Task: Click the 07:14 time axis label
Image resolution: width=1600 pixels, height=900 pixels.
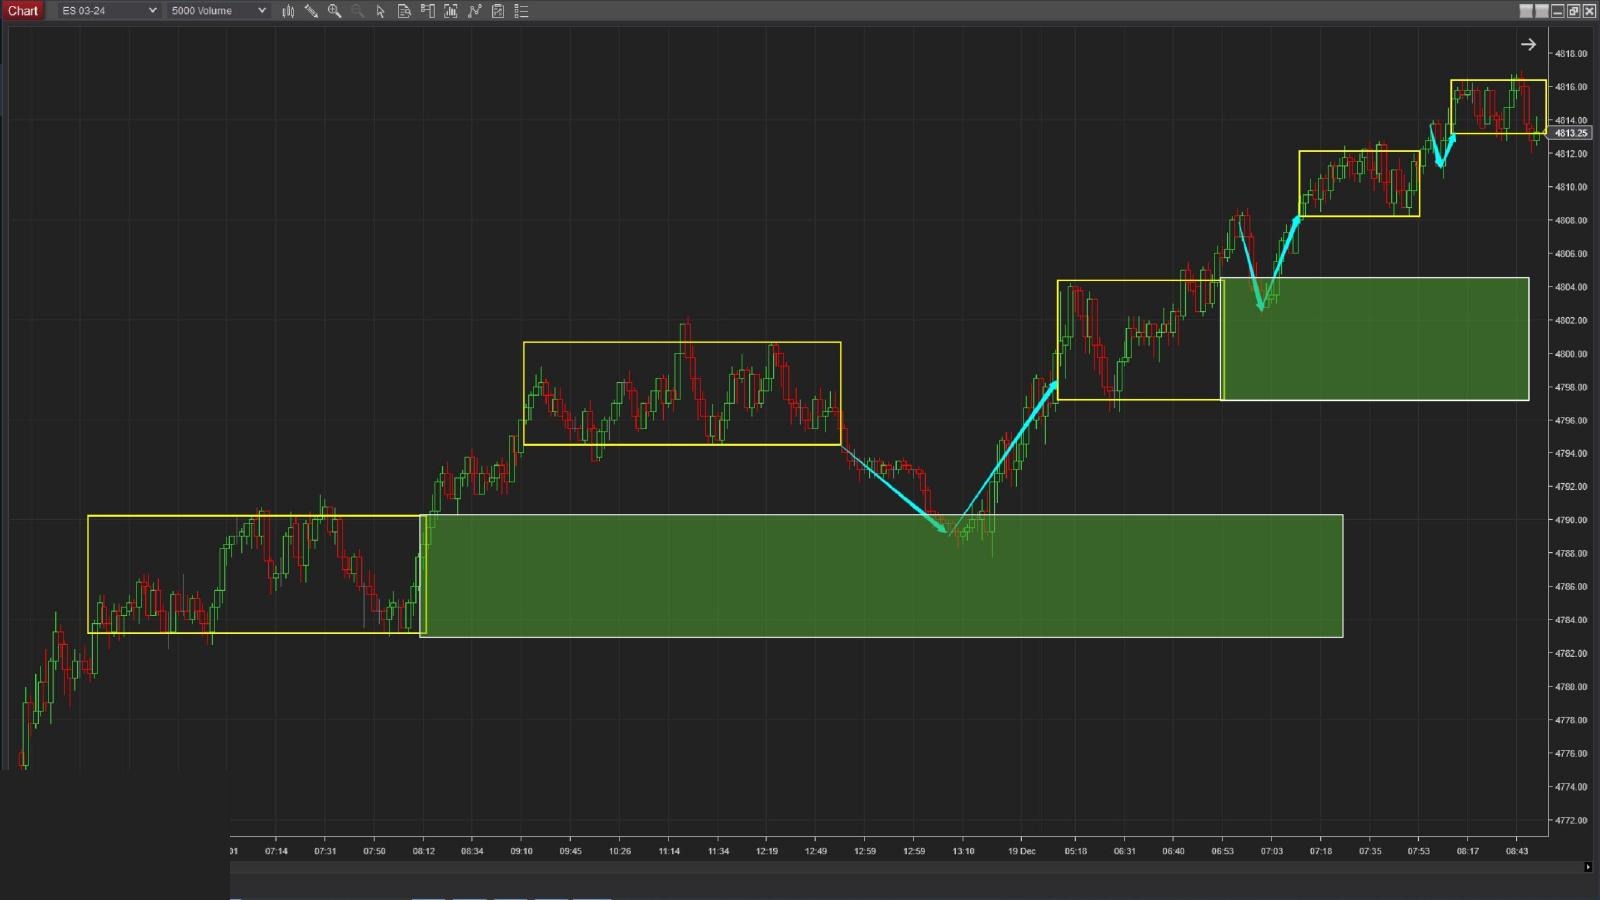Action: click(276, 852)
